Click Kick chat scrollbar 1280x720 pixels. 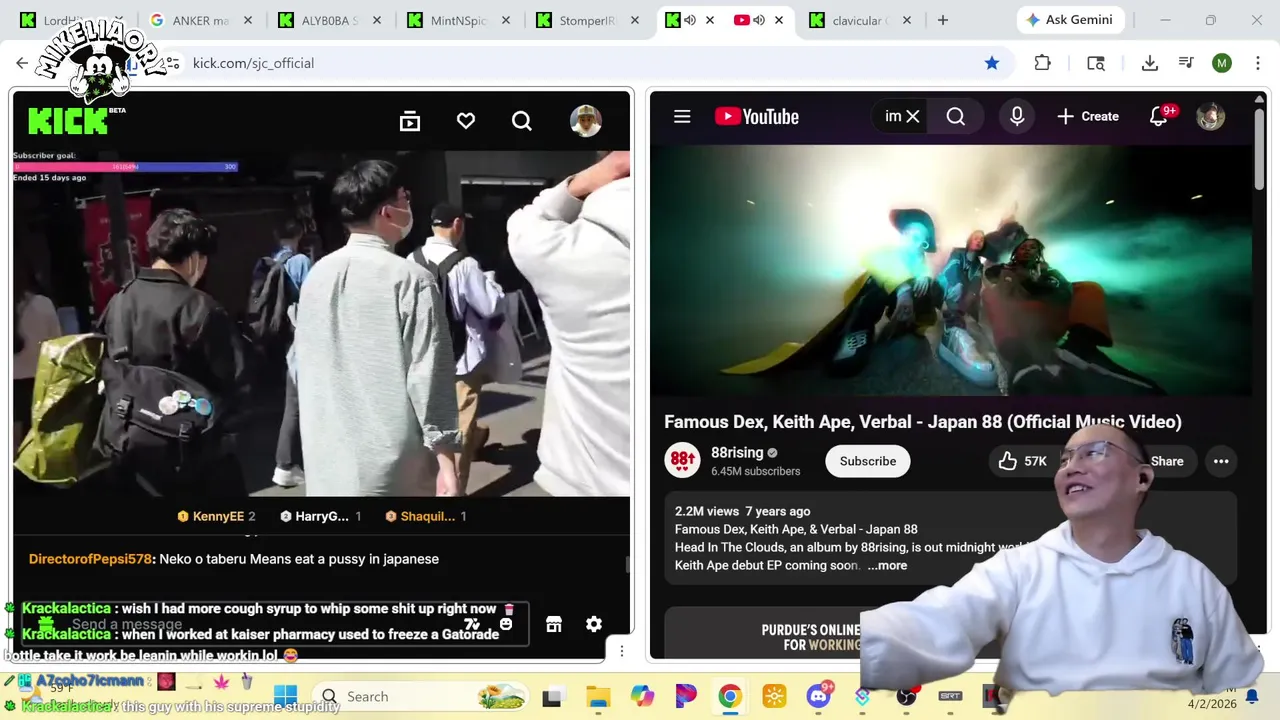(628, 565)
